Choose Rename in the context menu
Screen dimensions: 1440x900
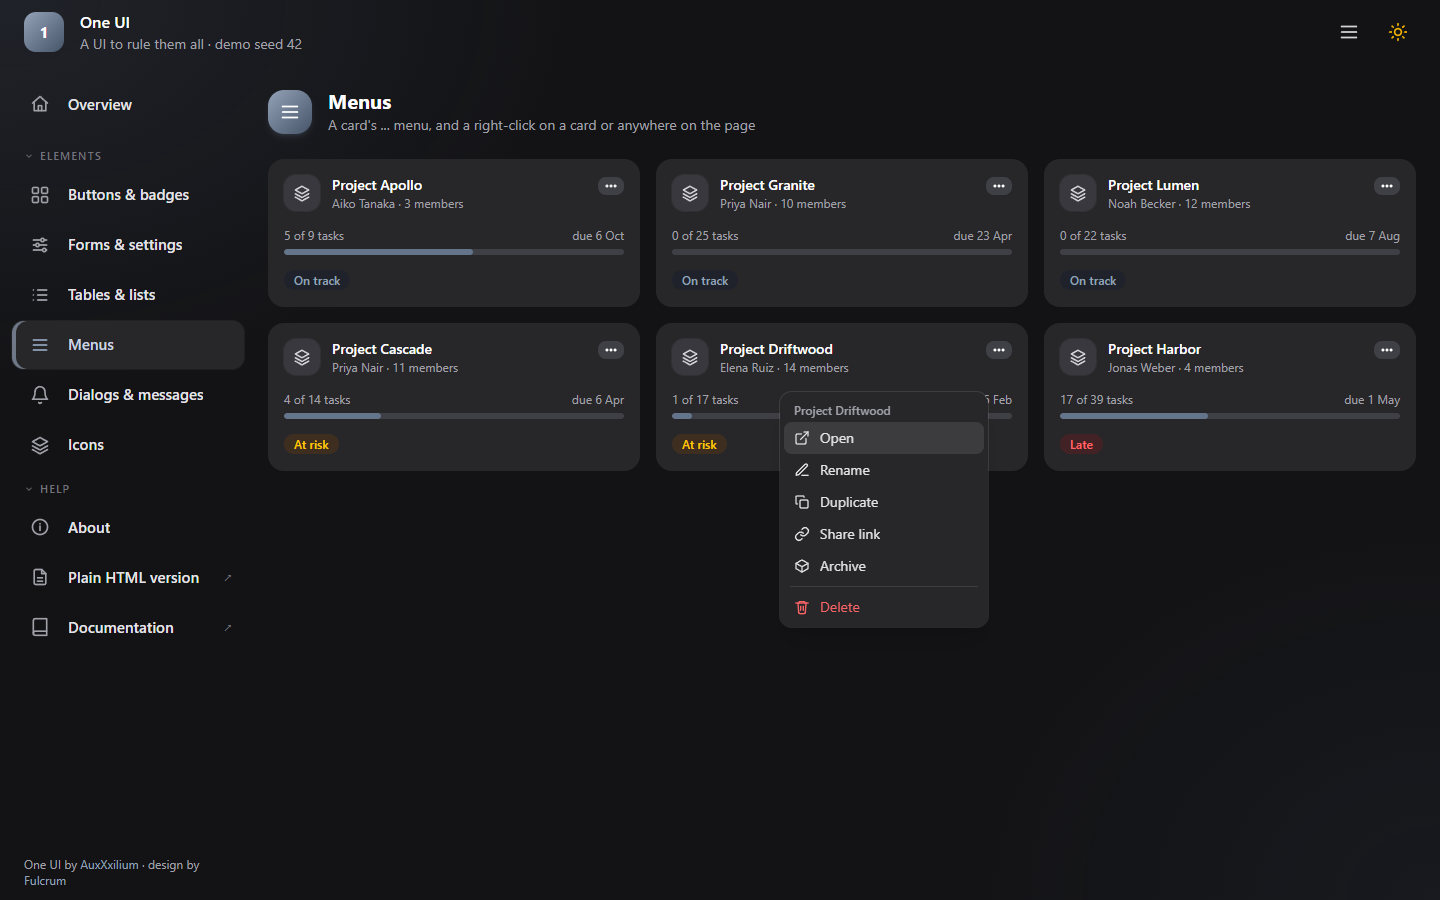884,470
